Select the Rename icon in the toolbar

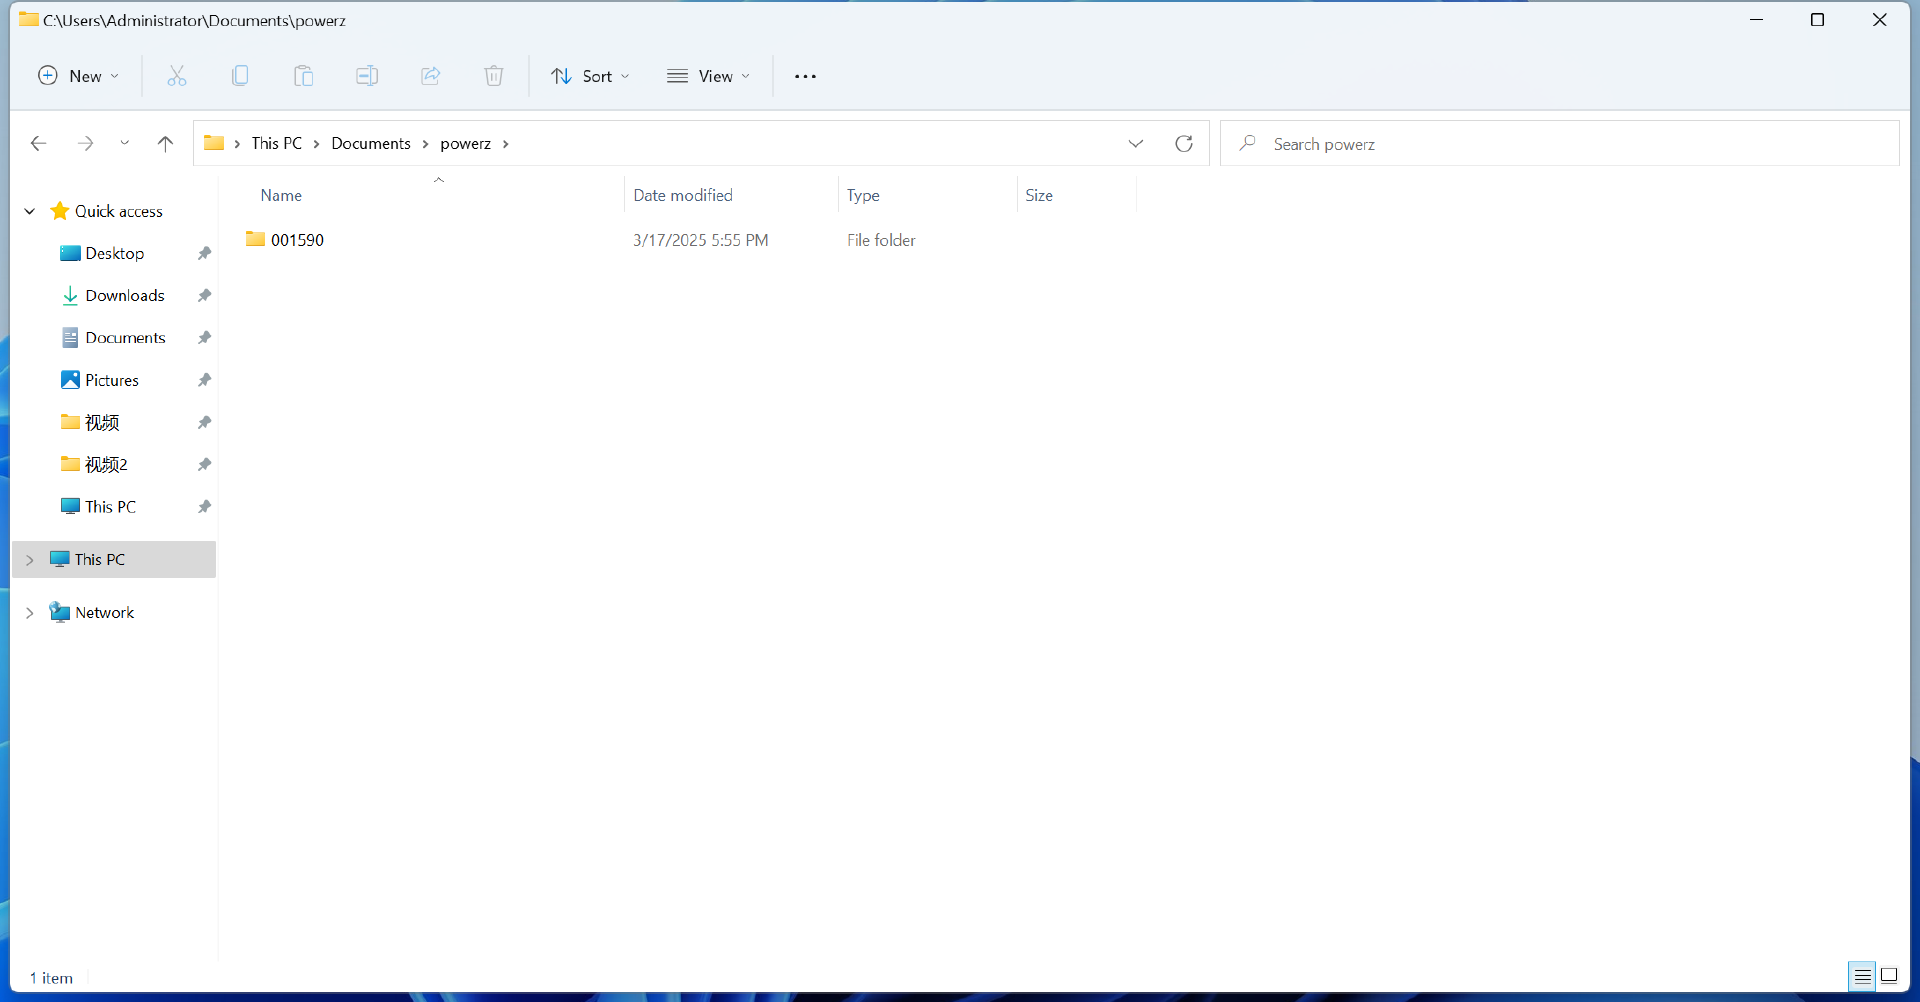[367, 75]
